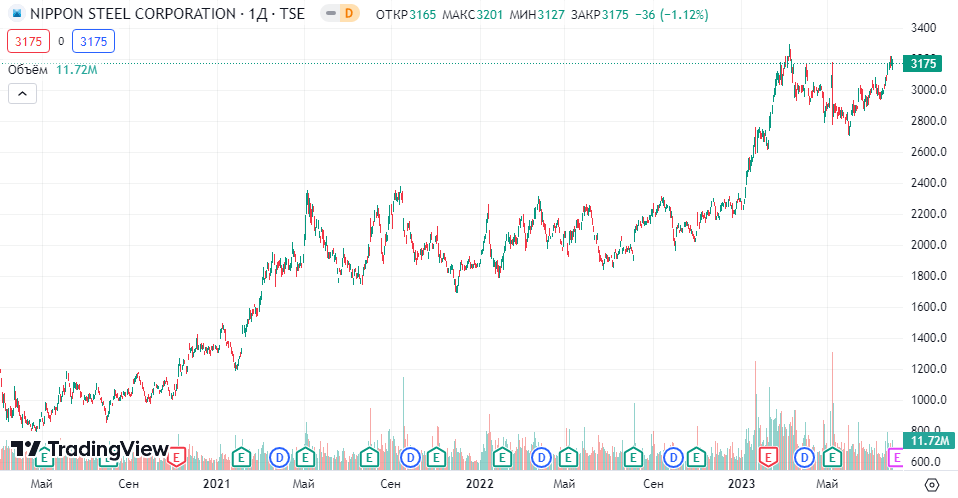Click dividend marker just before Май 2022
The width and height of the screenshot is (958, 498).
click(x=541, y=457)
